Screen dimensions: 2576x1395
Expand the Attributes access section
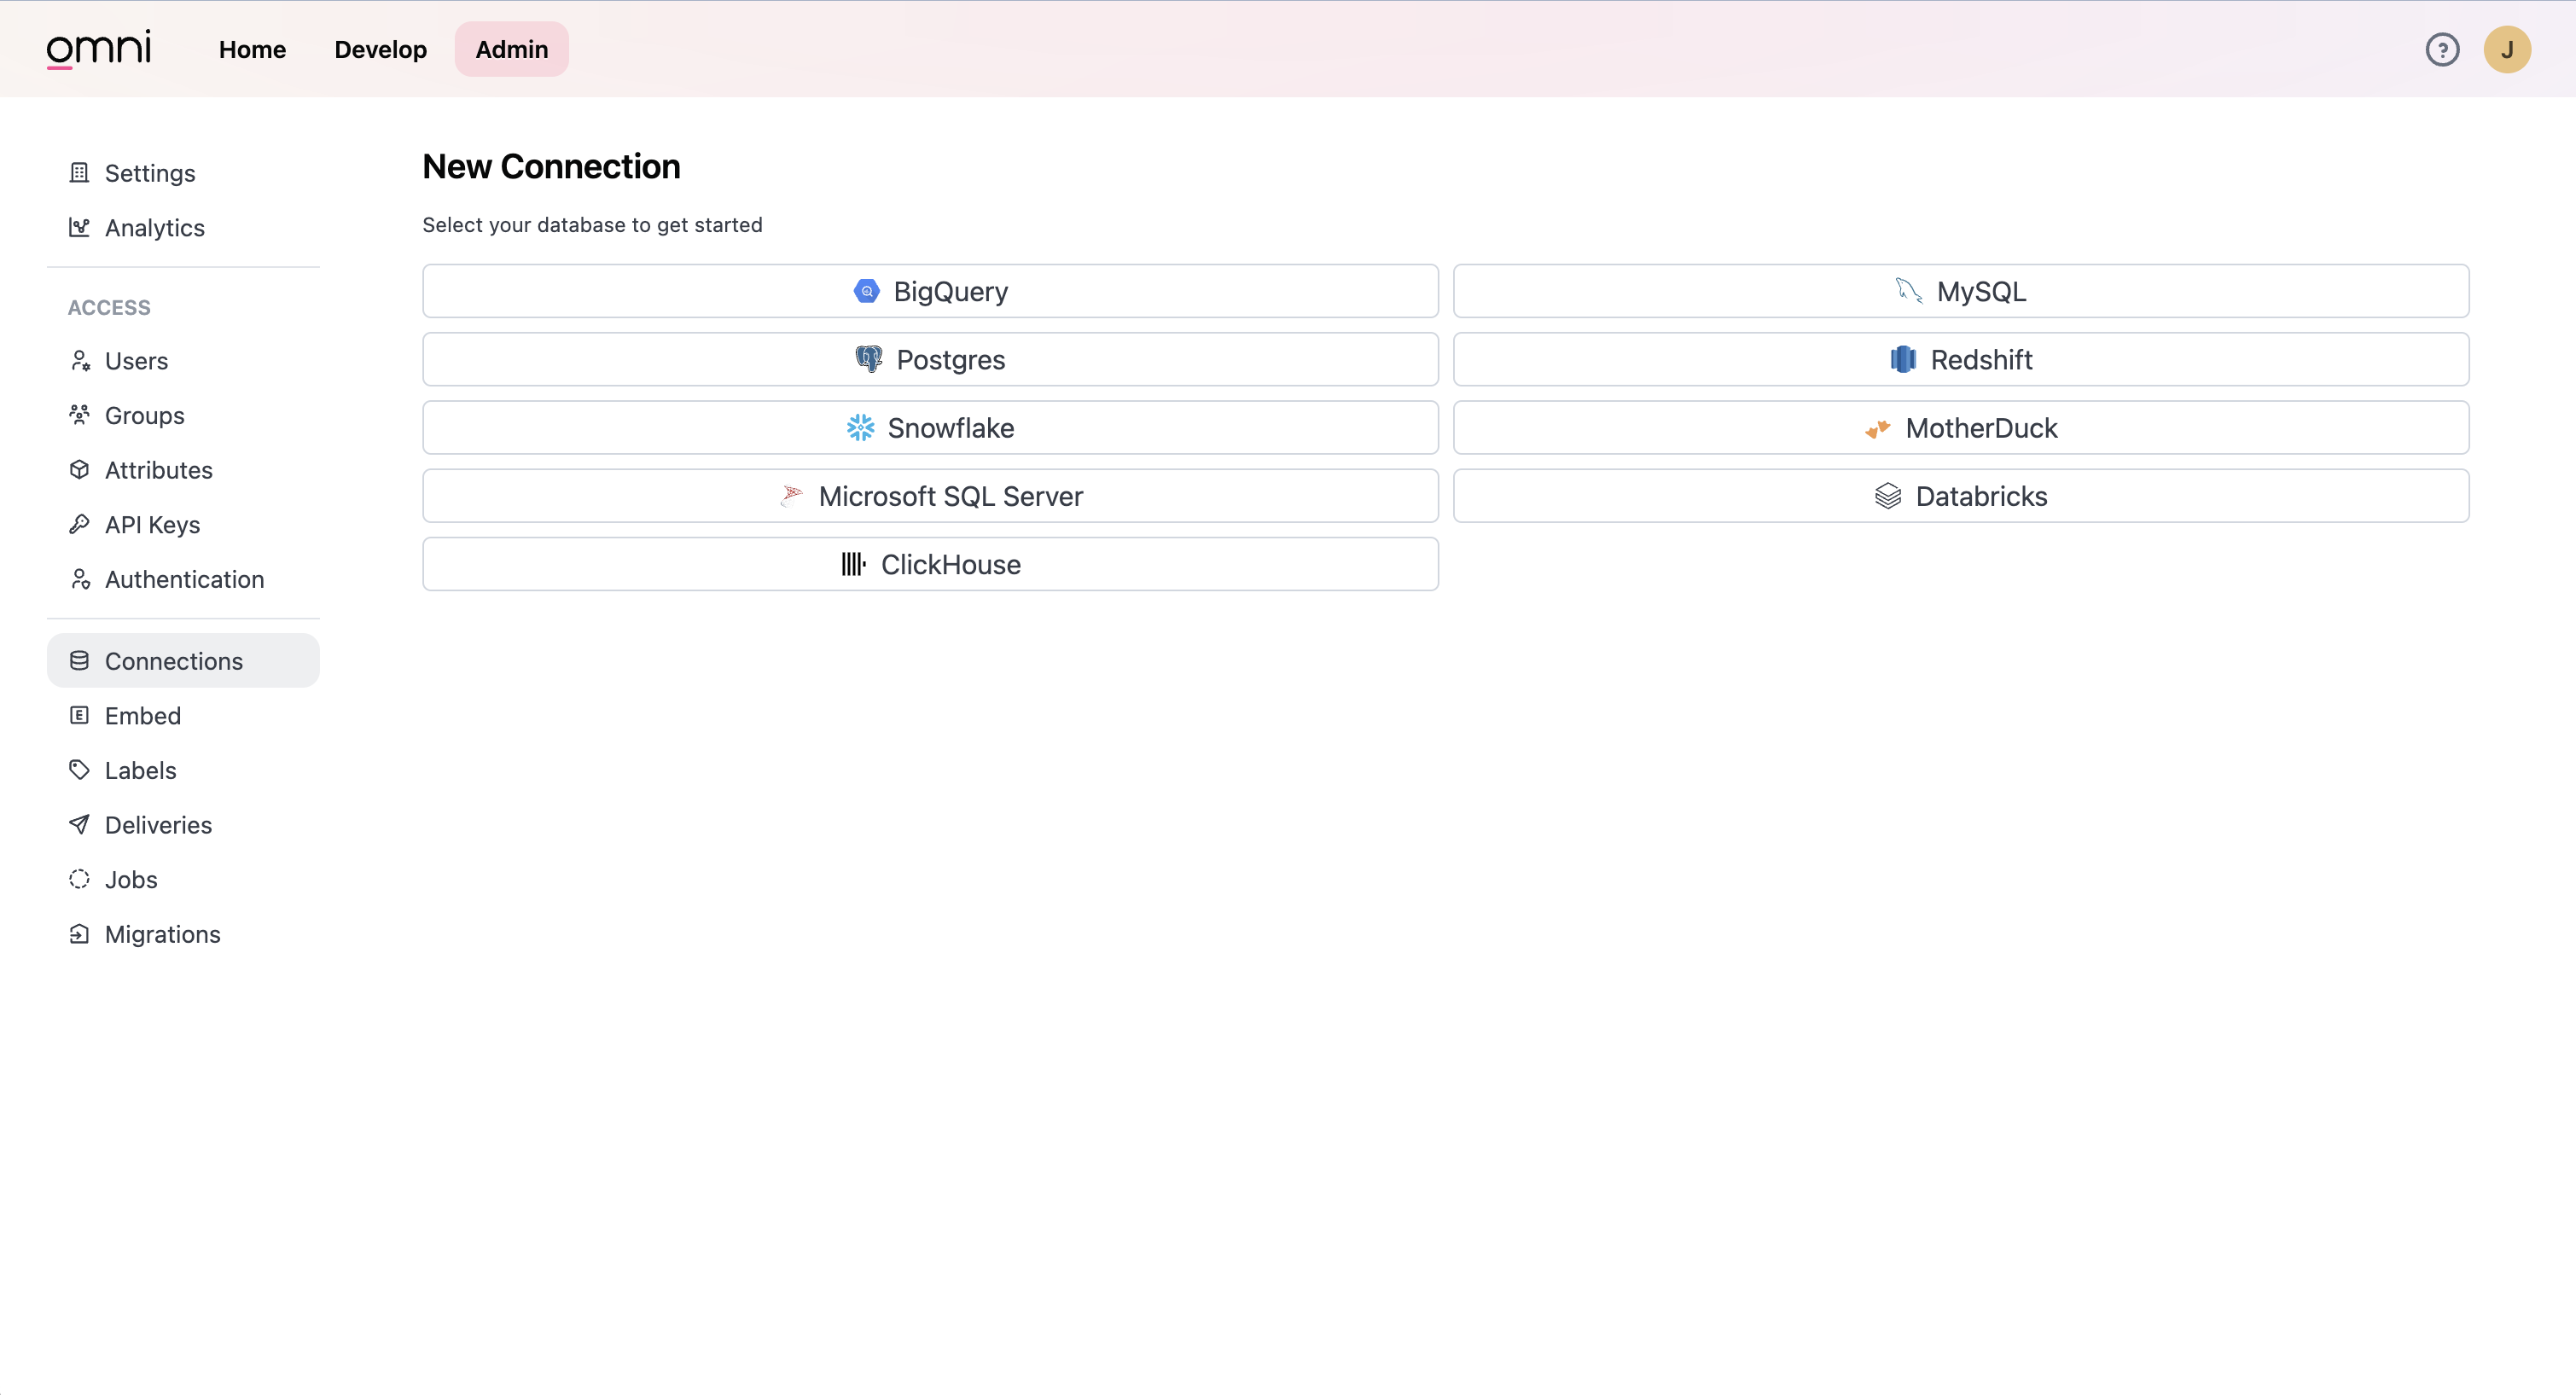tap(158, 469)
